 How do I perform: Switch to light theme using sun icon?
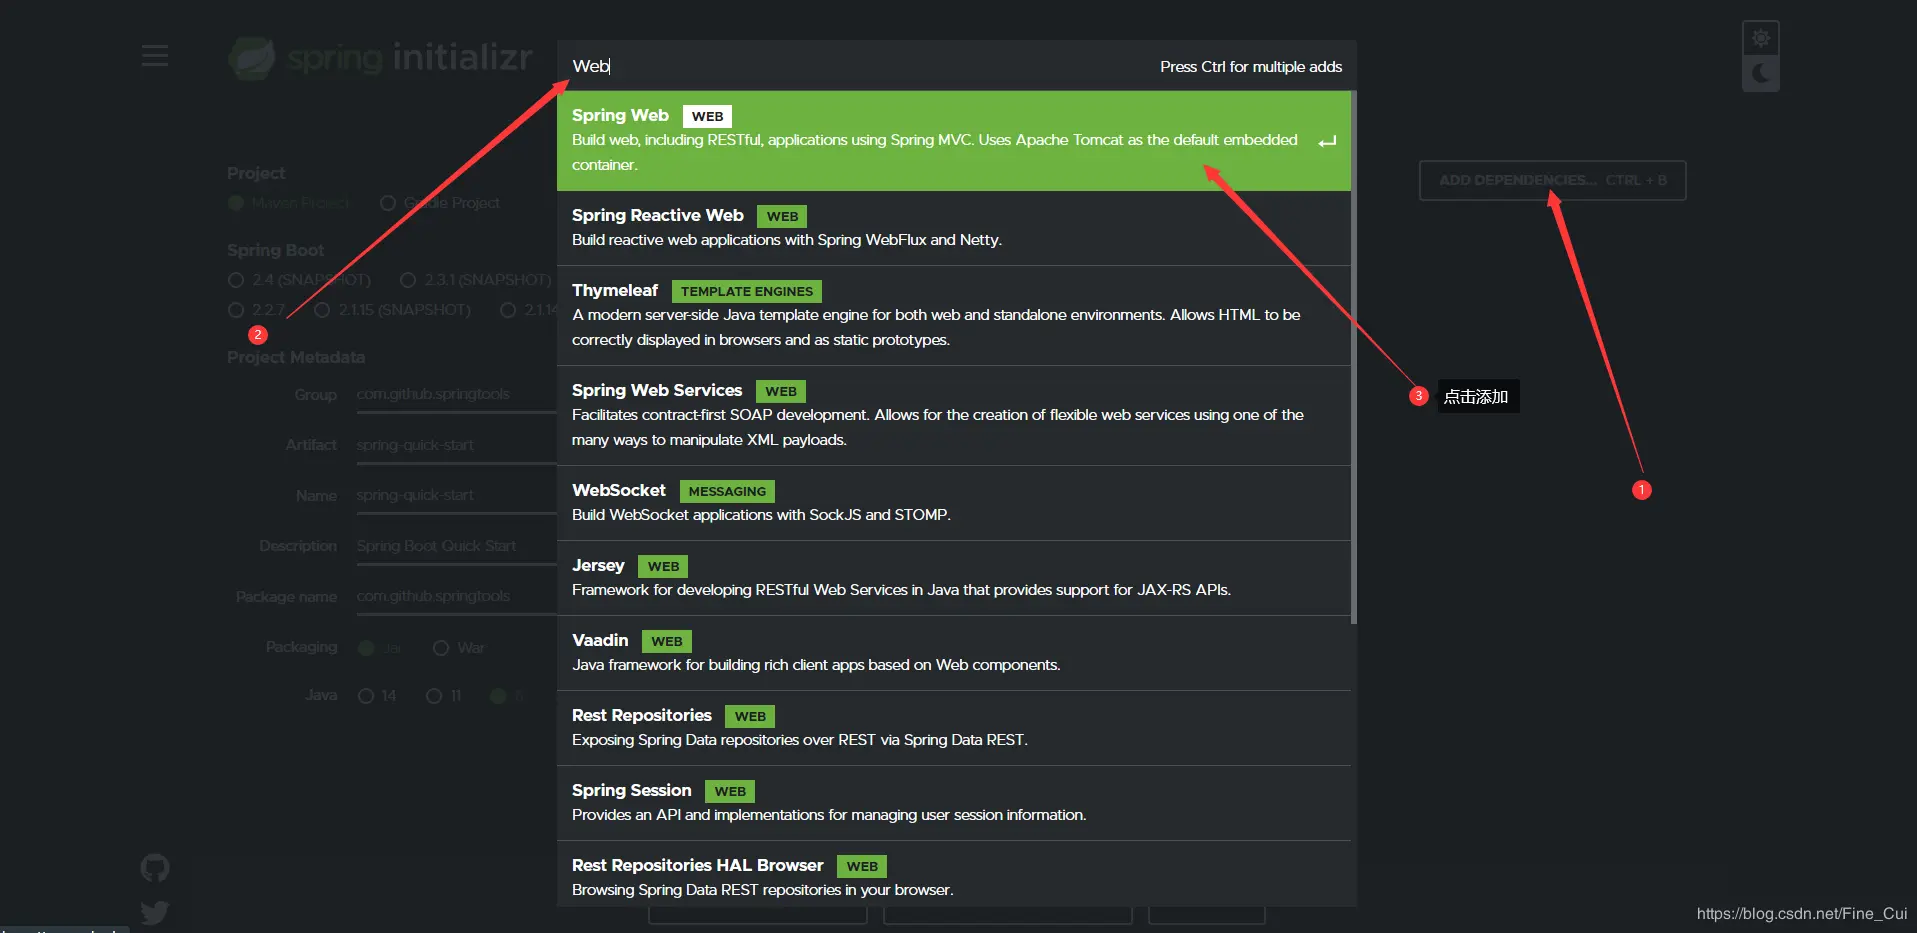pyautogui.click(x=1761, y=38)
